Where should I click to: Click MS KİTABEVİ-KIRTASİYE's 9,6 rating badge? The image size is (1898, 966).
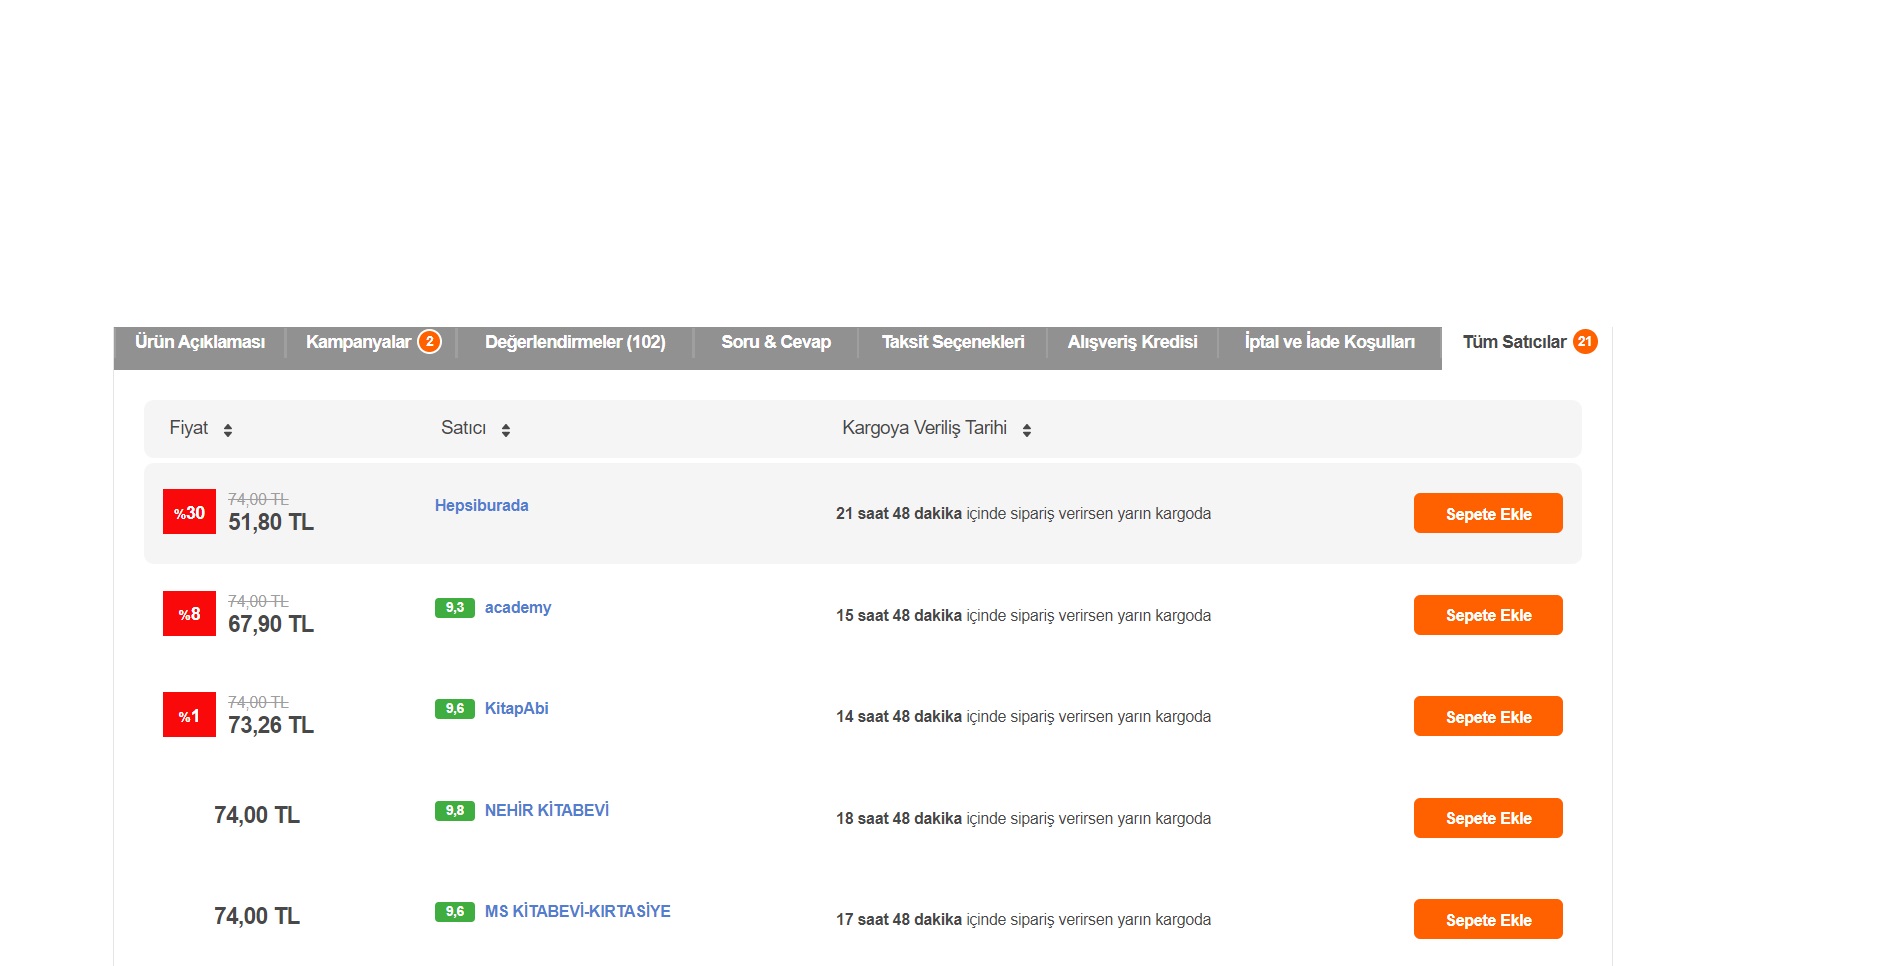point(455,912)
